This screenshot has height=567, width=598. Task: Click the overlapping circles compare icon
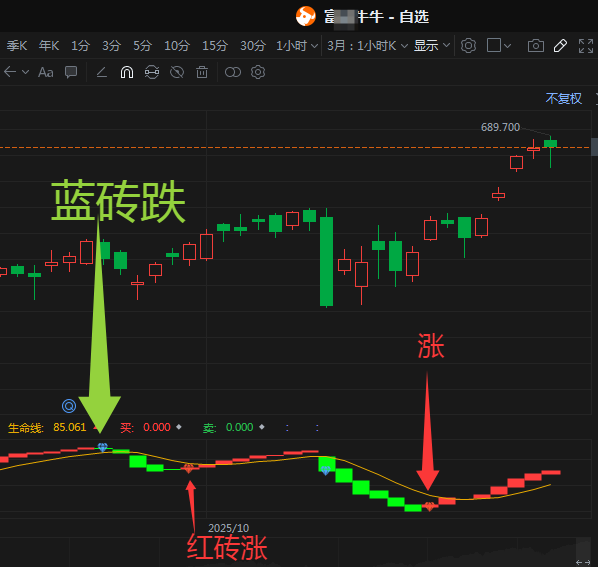coord(233,72)
